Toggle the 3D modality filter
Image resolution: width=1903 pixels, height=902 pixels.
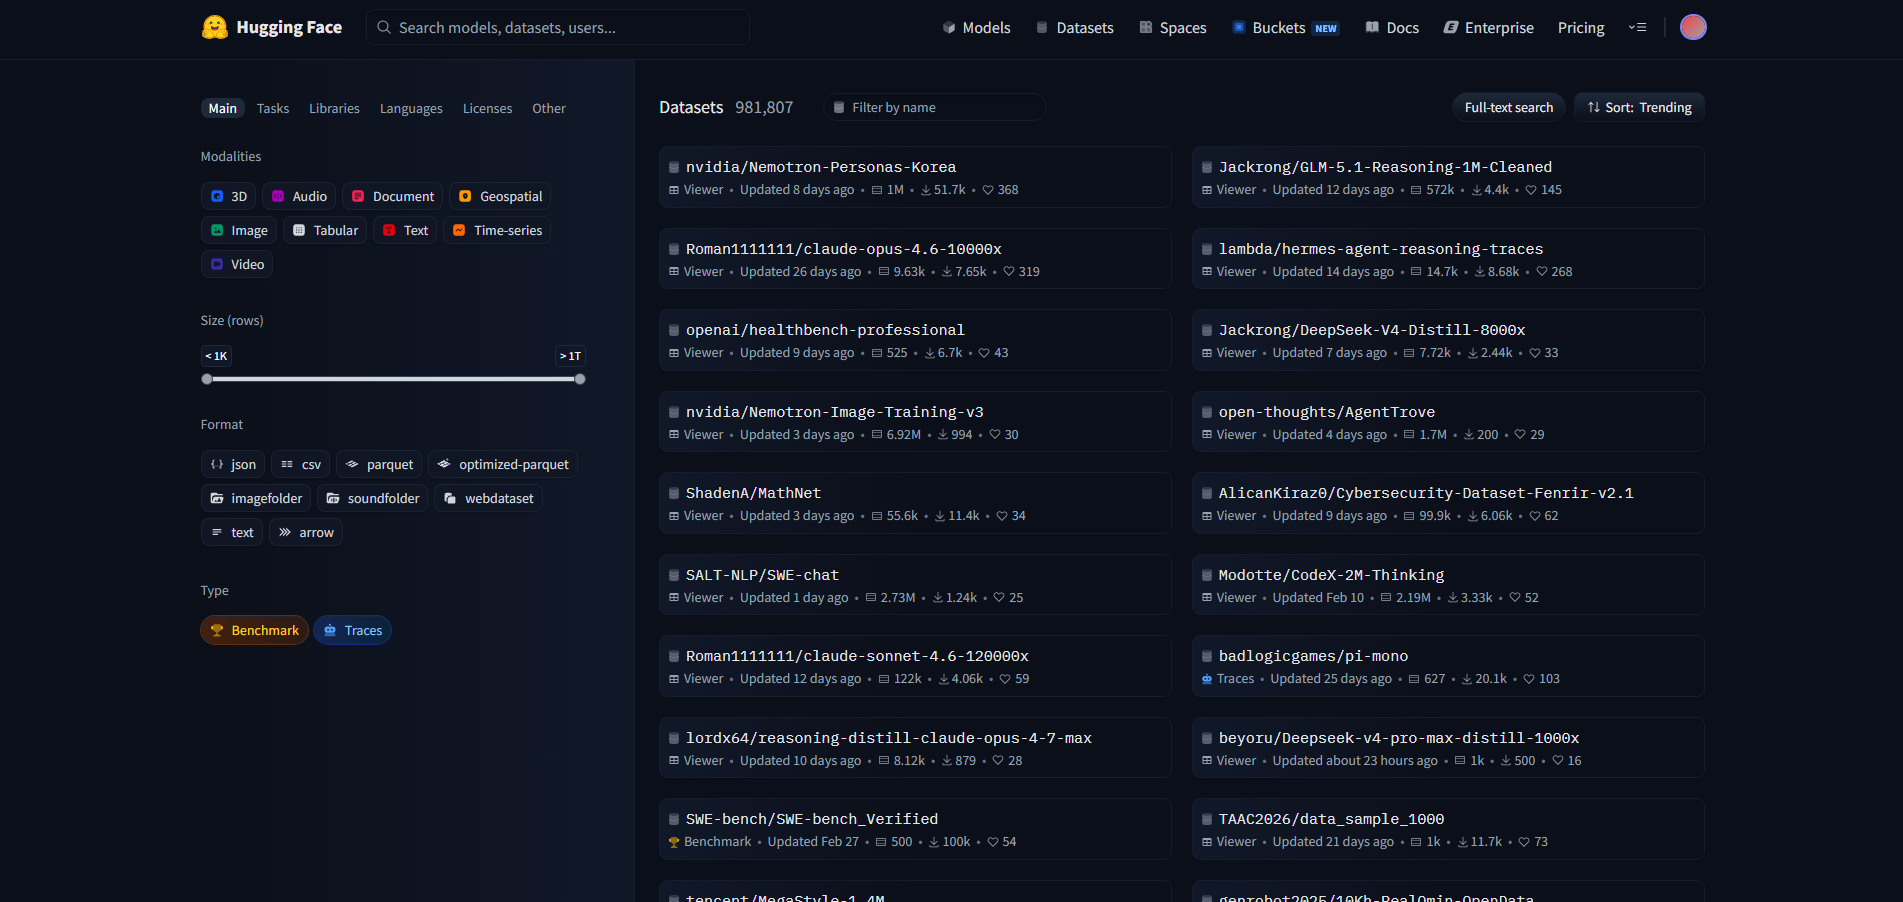click(x=228, y=196)
